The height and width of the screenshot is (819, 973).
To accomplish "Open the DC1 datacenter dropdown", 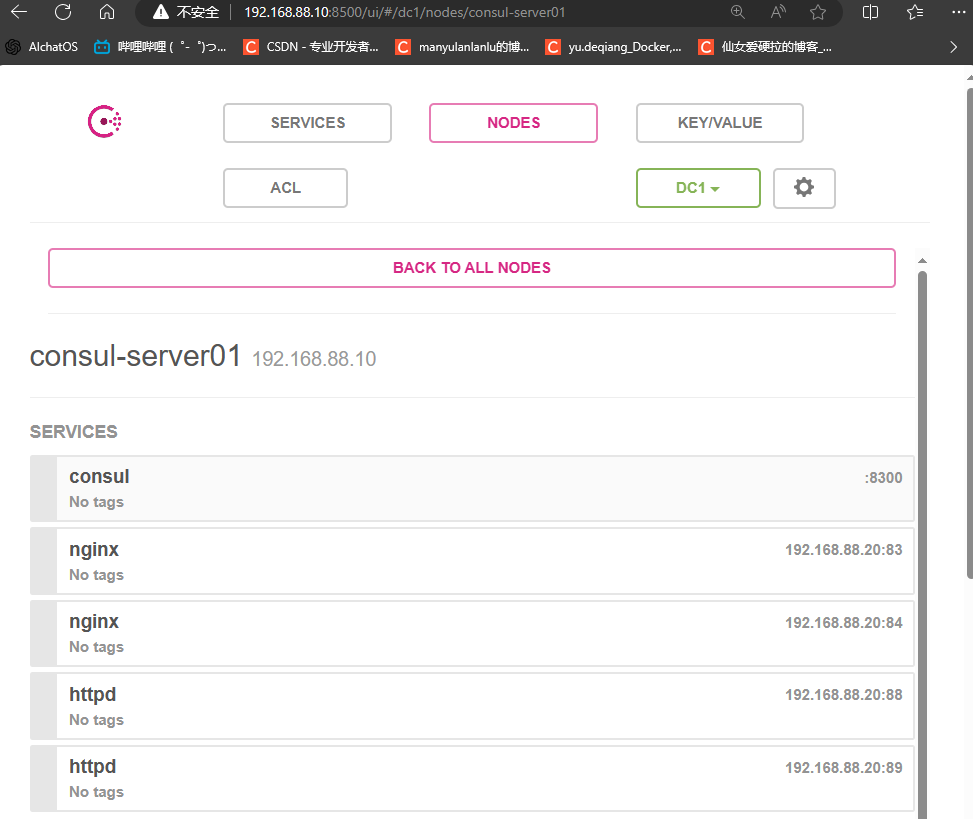I will click(x=698, y=188).
